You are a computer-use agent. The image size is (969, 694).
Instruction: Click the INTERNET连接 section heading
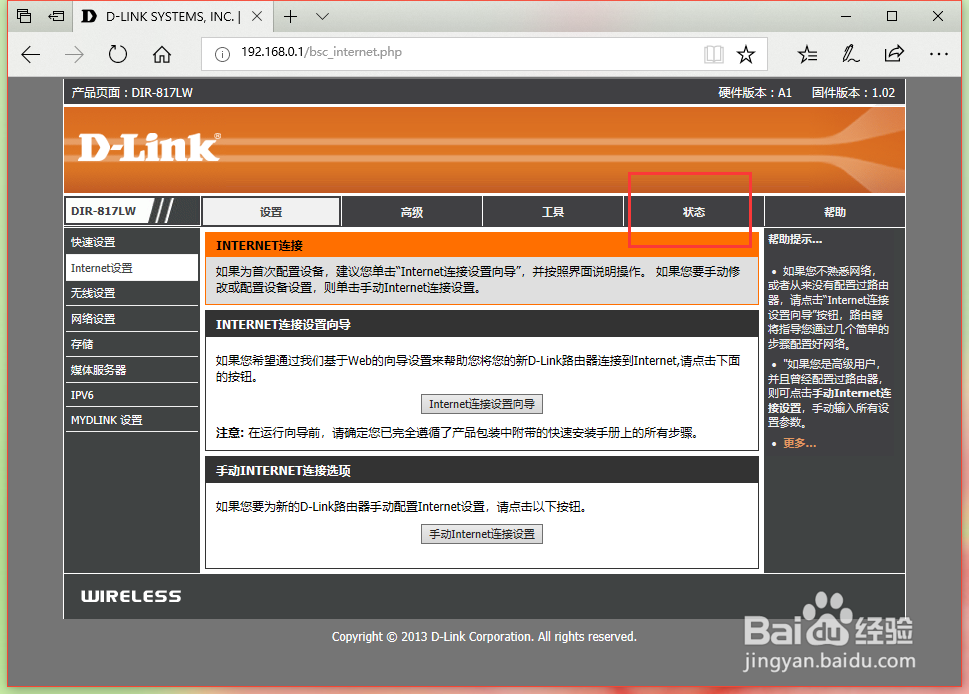(x=259, y=245)
